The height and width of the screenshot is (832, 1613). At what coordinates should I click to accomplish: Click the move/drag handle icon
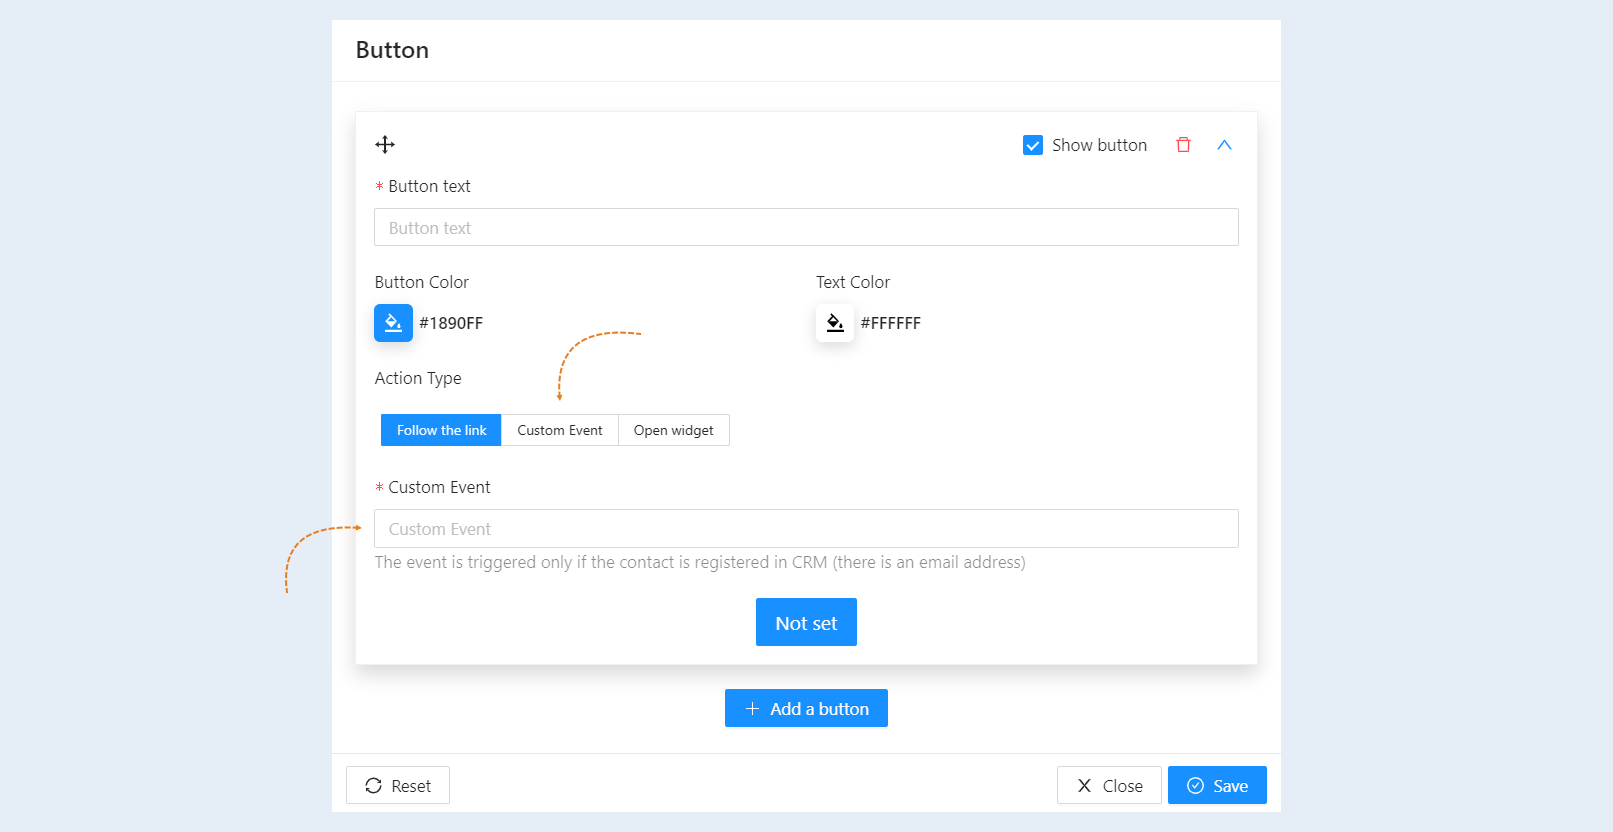click(385, 145)
